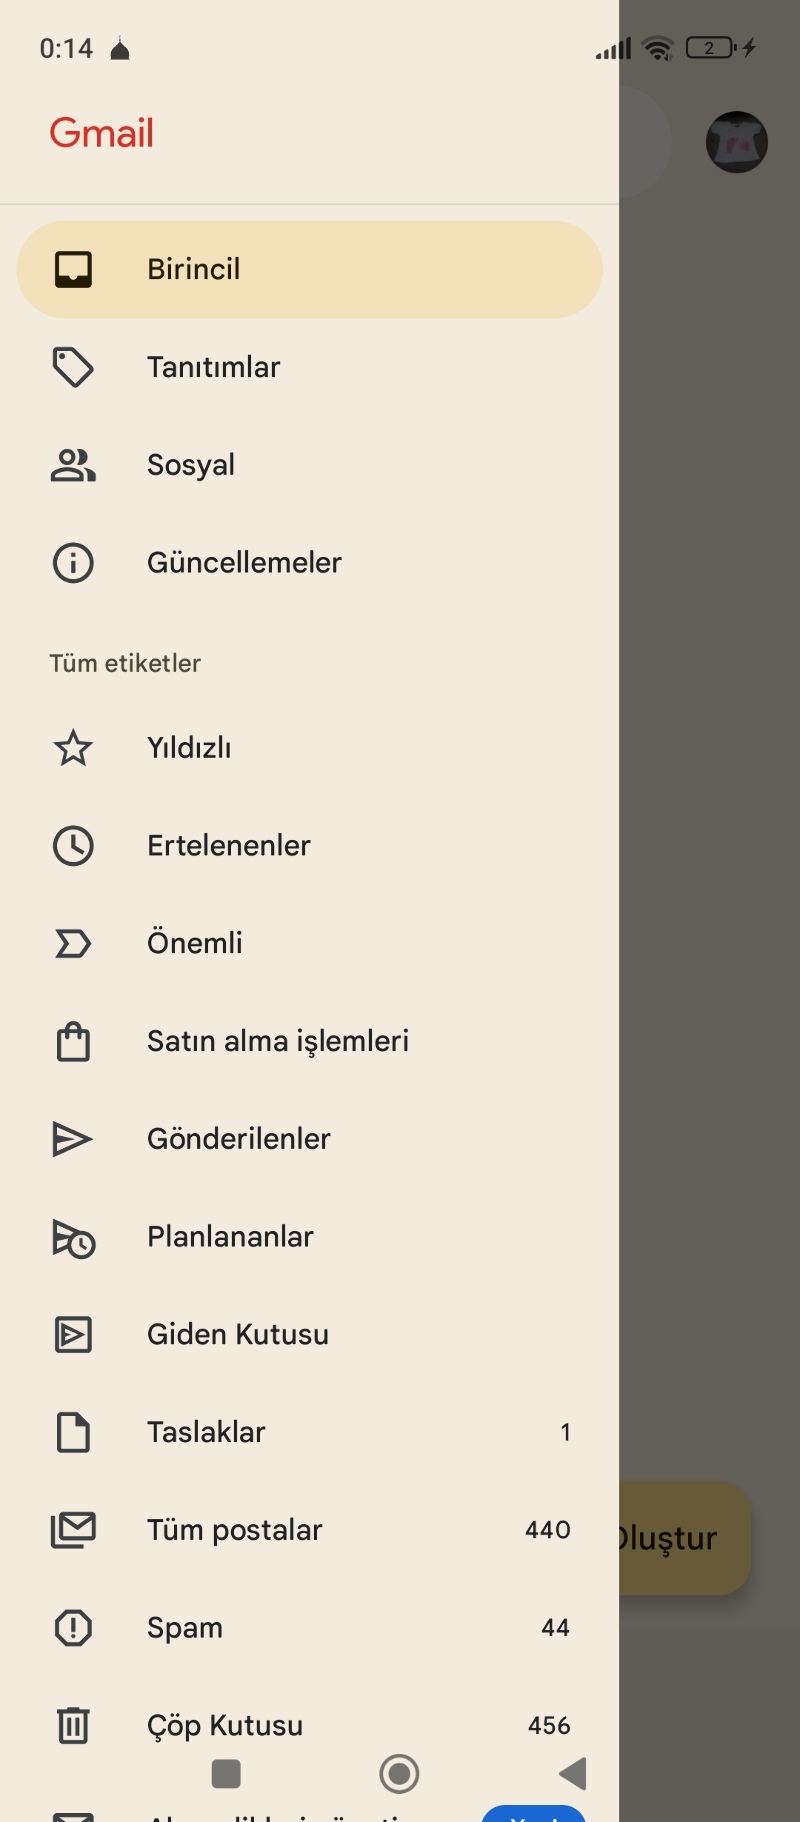Open the Gönderilenler folder
Image resolution: width=800 pixels, height=1822 pixels.
tap(238, 1139)
